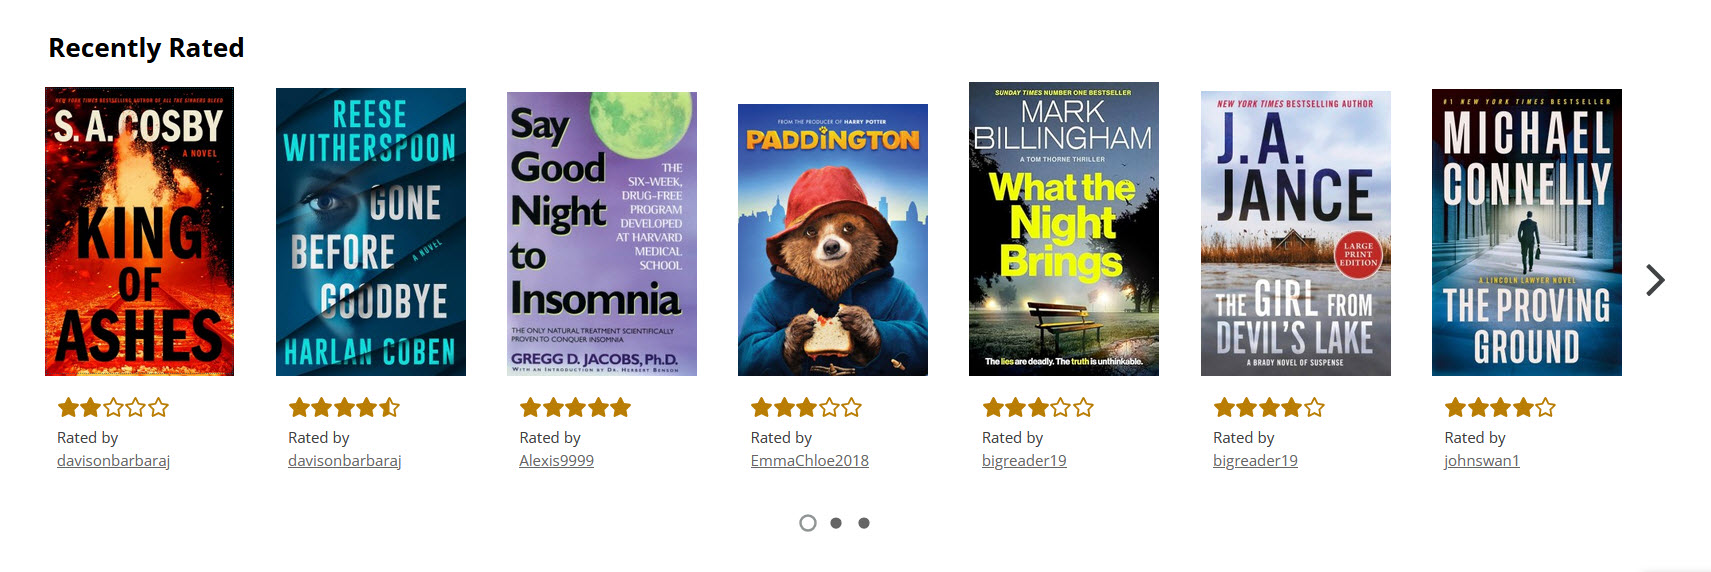
Task: Open bigreader19 link under What the Night Brings
Action: (x=1024, y=461)
